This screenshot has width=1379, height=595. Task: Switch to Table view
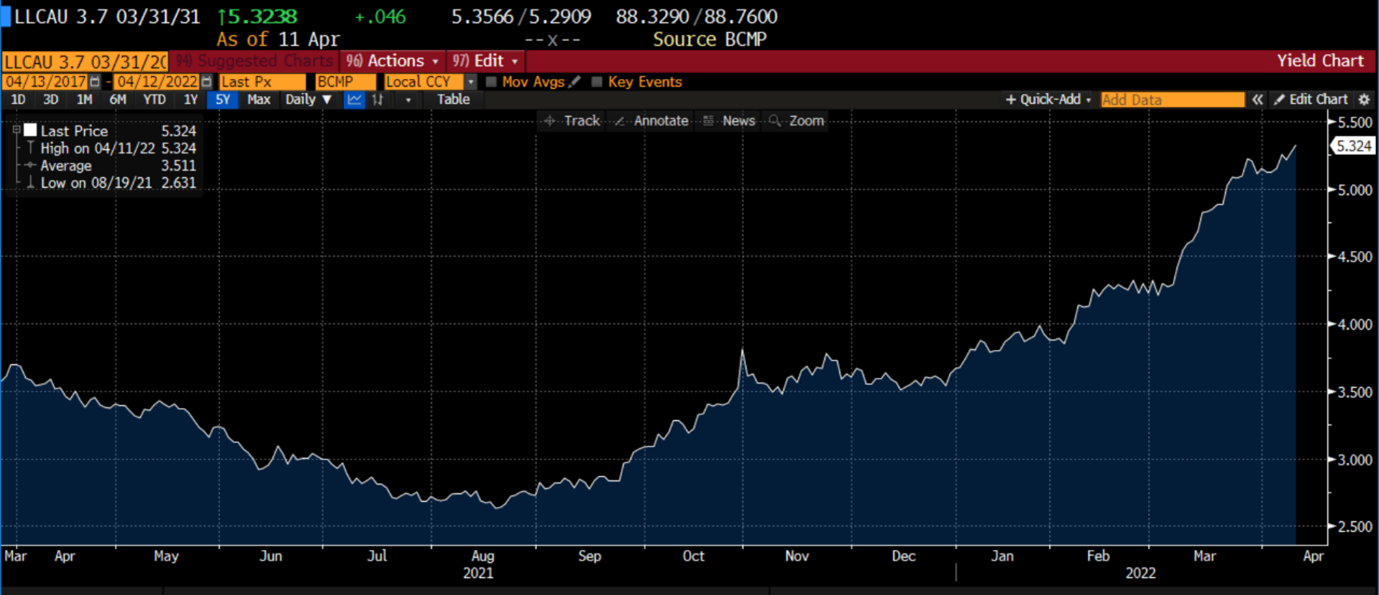[453, 99]
